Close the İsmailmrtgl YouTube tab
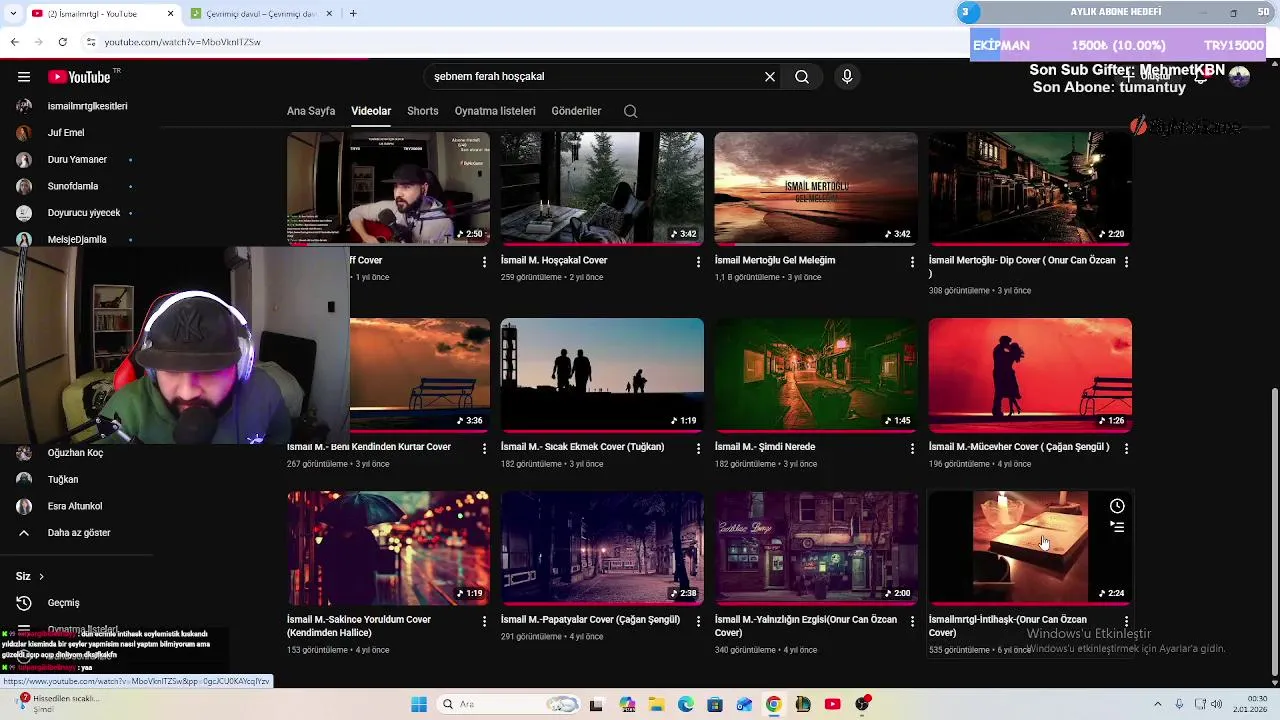Image resolution: width=1280 pixels, height=720 pixels. point(170,13)
